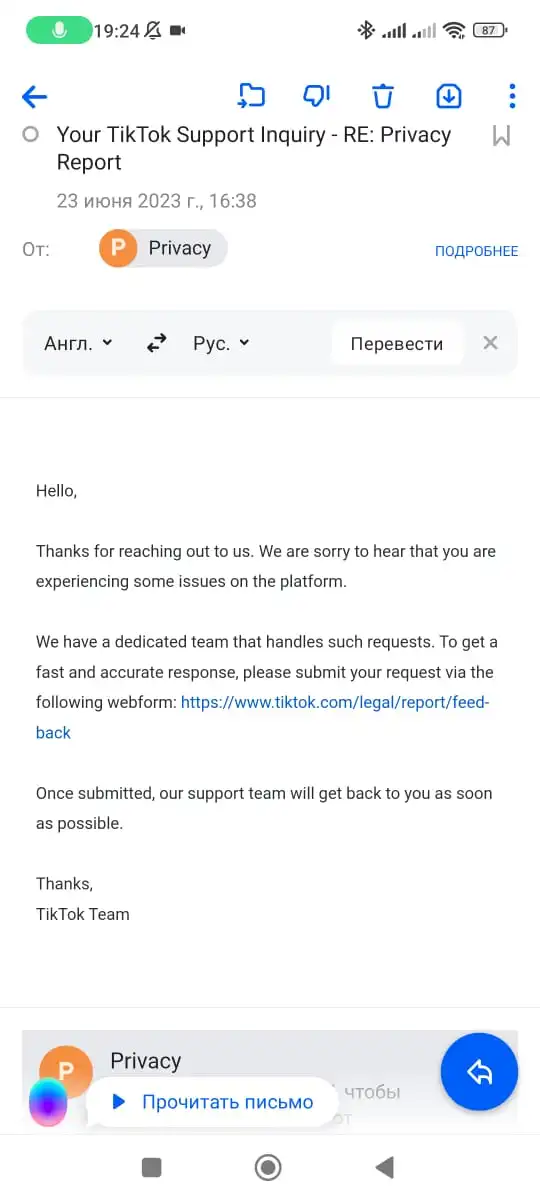Screen dimensions: 540x1200
Task: Swap translation languages with the arrows icon
Action: 157,343
